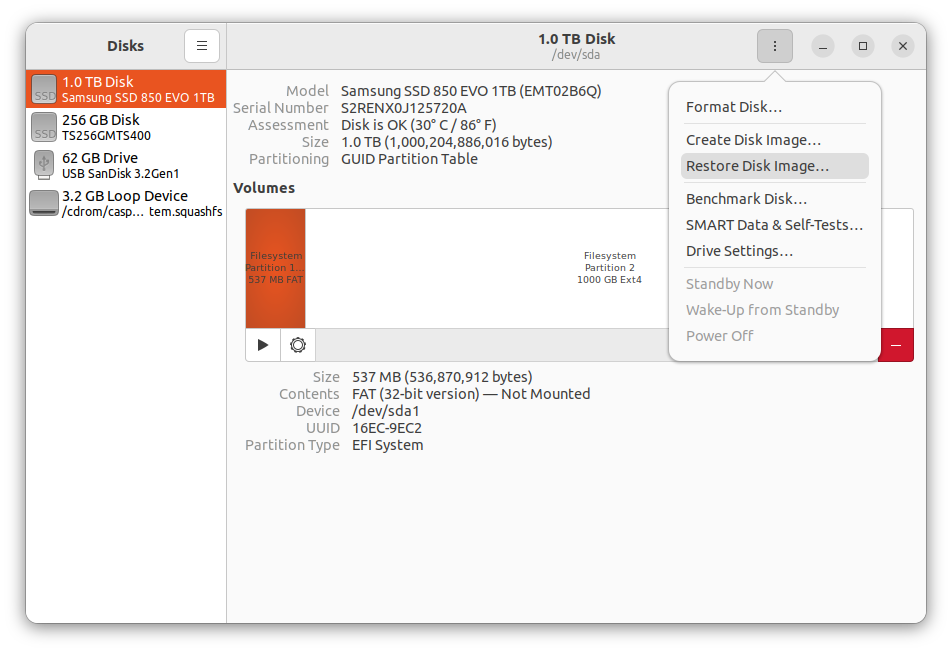Open the three-dot drive actions menu

[x=775, y=46]
